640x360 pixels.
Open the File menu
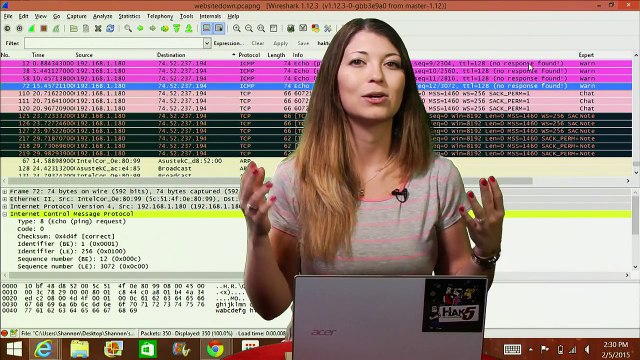click(x=8, y=16)
